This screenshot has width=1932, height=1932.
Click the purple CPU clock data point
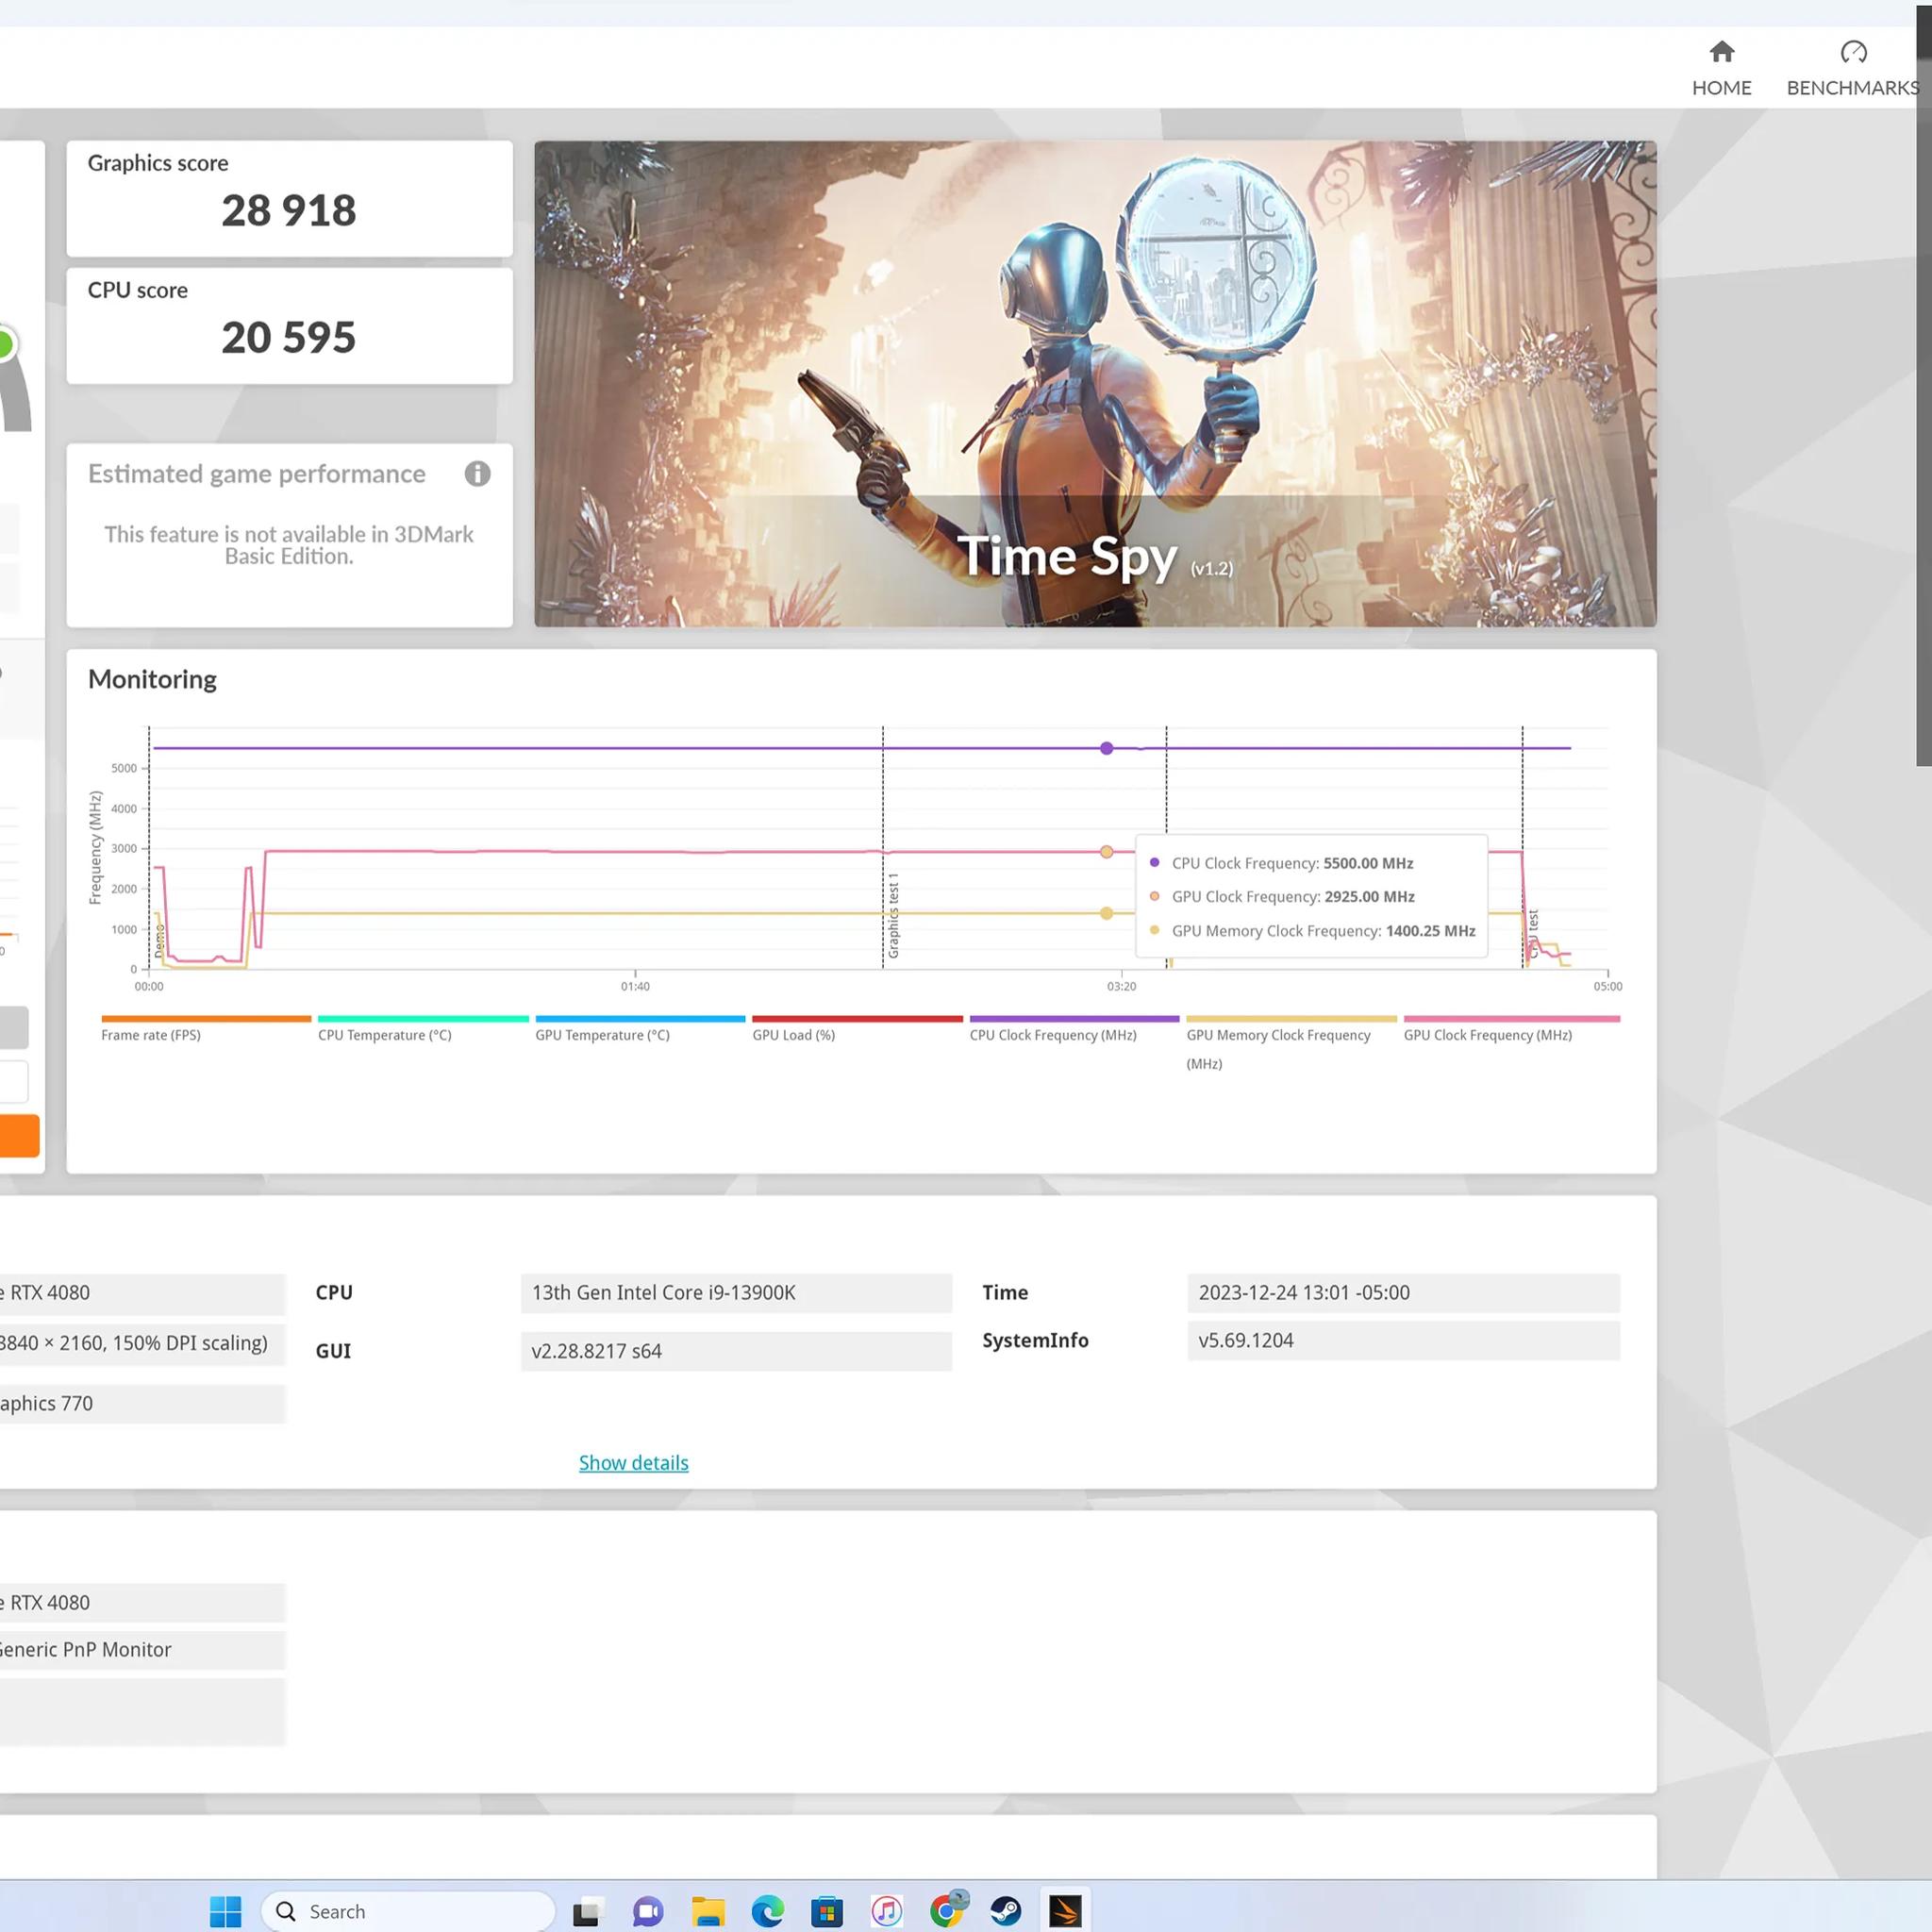(1106, 748)
